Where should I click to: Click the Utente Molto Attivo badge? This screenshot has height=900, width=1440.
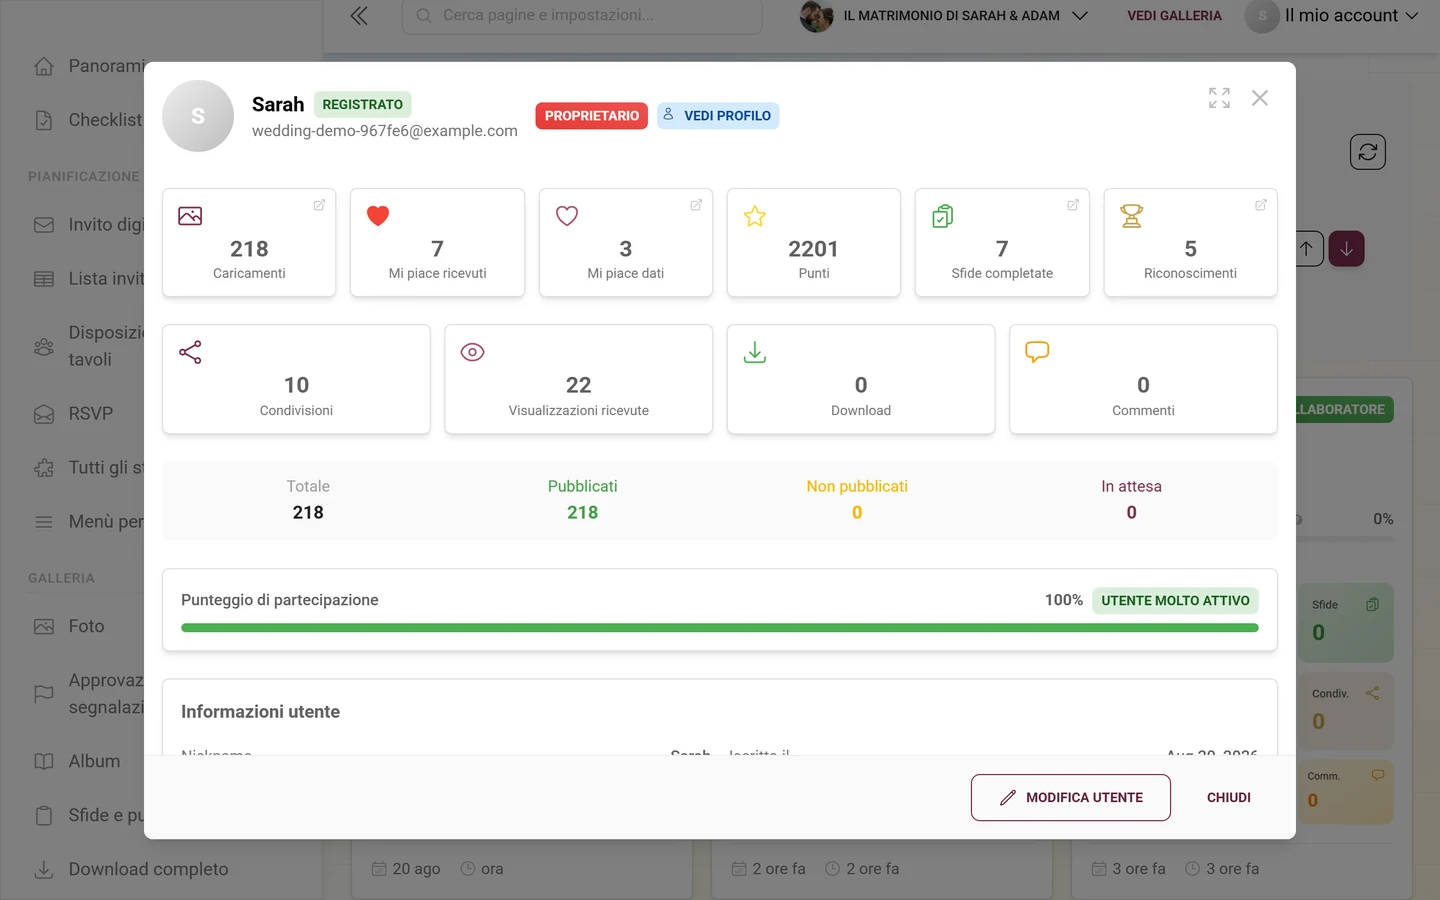click(1175, 601)
